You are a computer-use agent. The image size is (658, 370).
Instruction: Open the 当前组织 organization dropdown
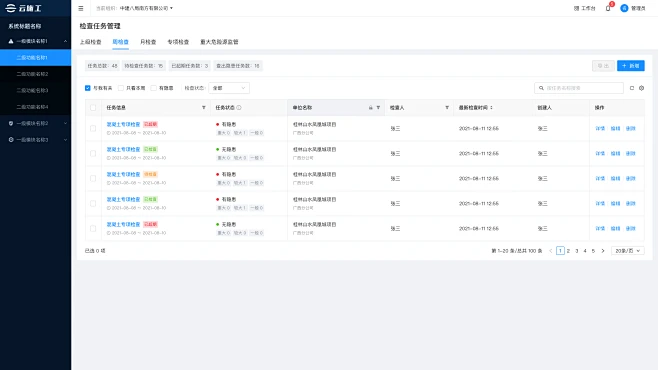pyautogui.click(x=146, y=8)
